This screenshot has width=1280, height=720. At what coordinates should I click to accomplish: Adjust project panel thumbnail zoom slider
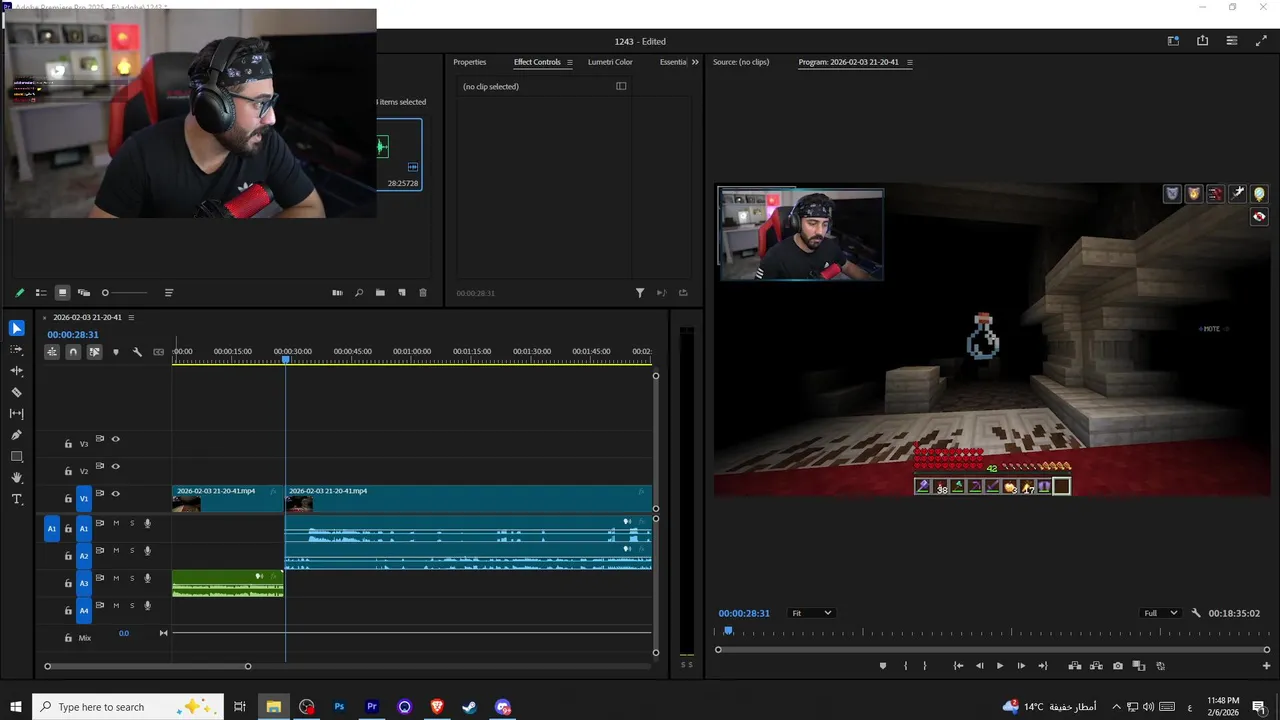coord(105,293)
